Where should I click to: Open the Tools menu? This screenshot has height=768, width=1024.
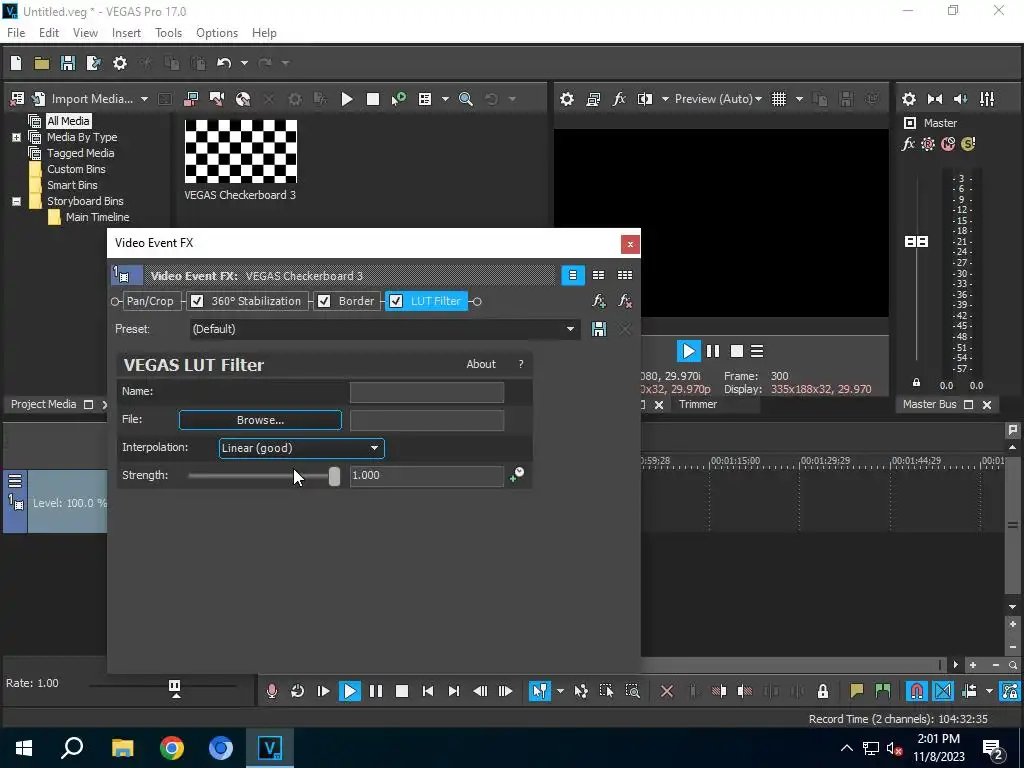pyautogui.click(x=168, y=33)
